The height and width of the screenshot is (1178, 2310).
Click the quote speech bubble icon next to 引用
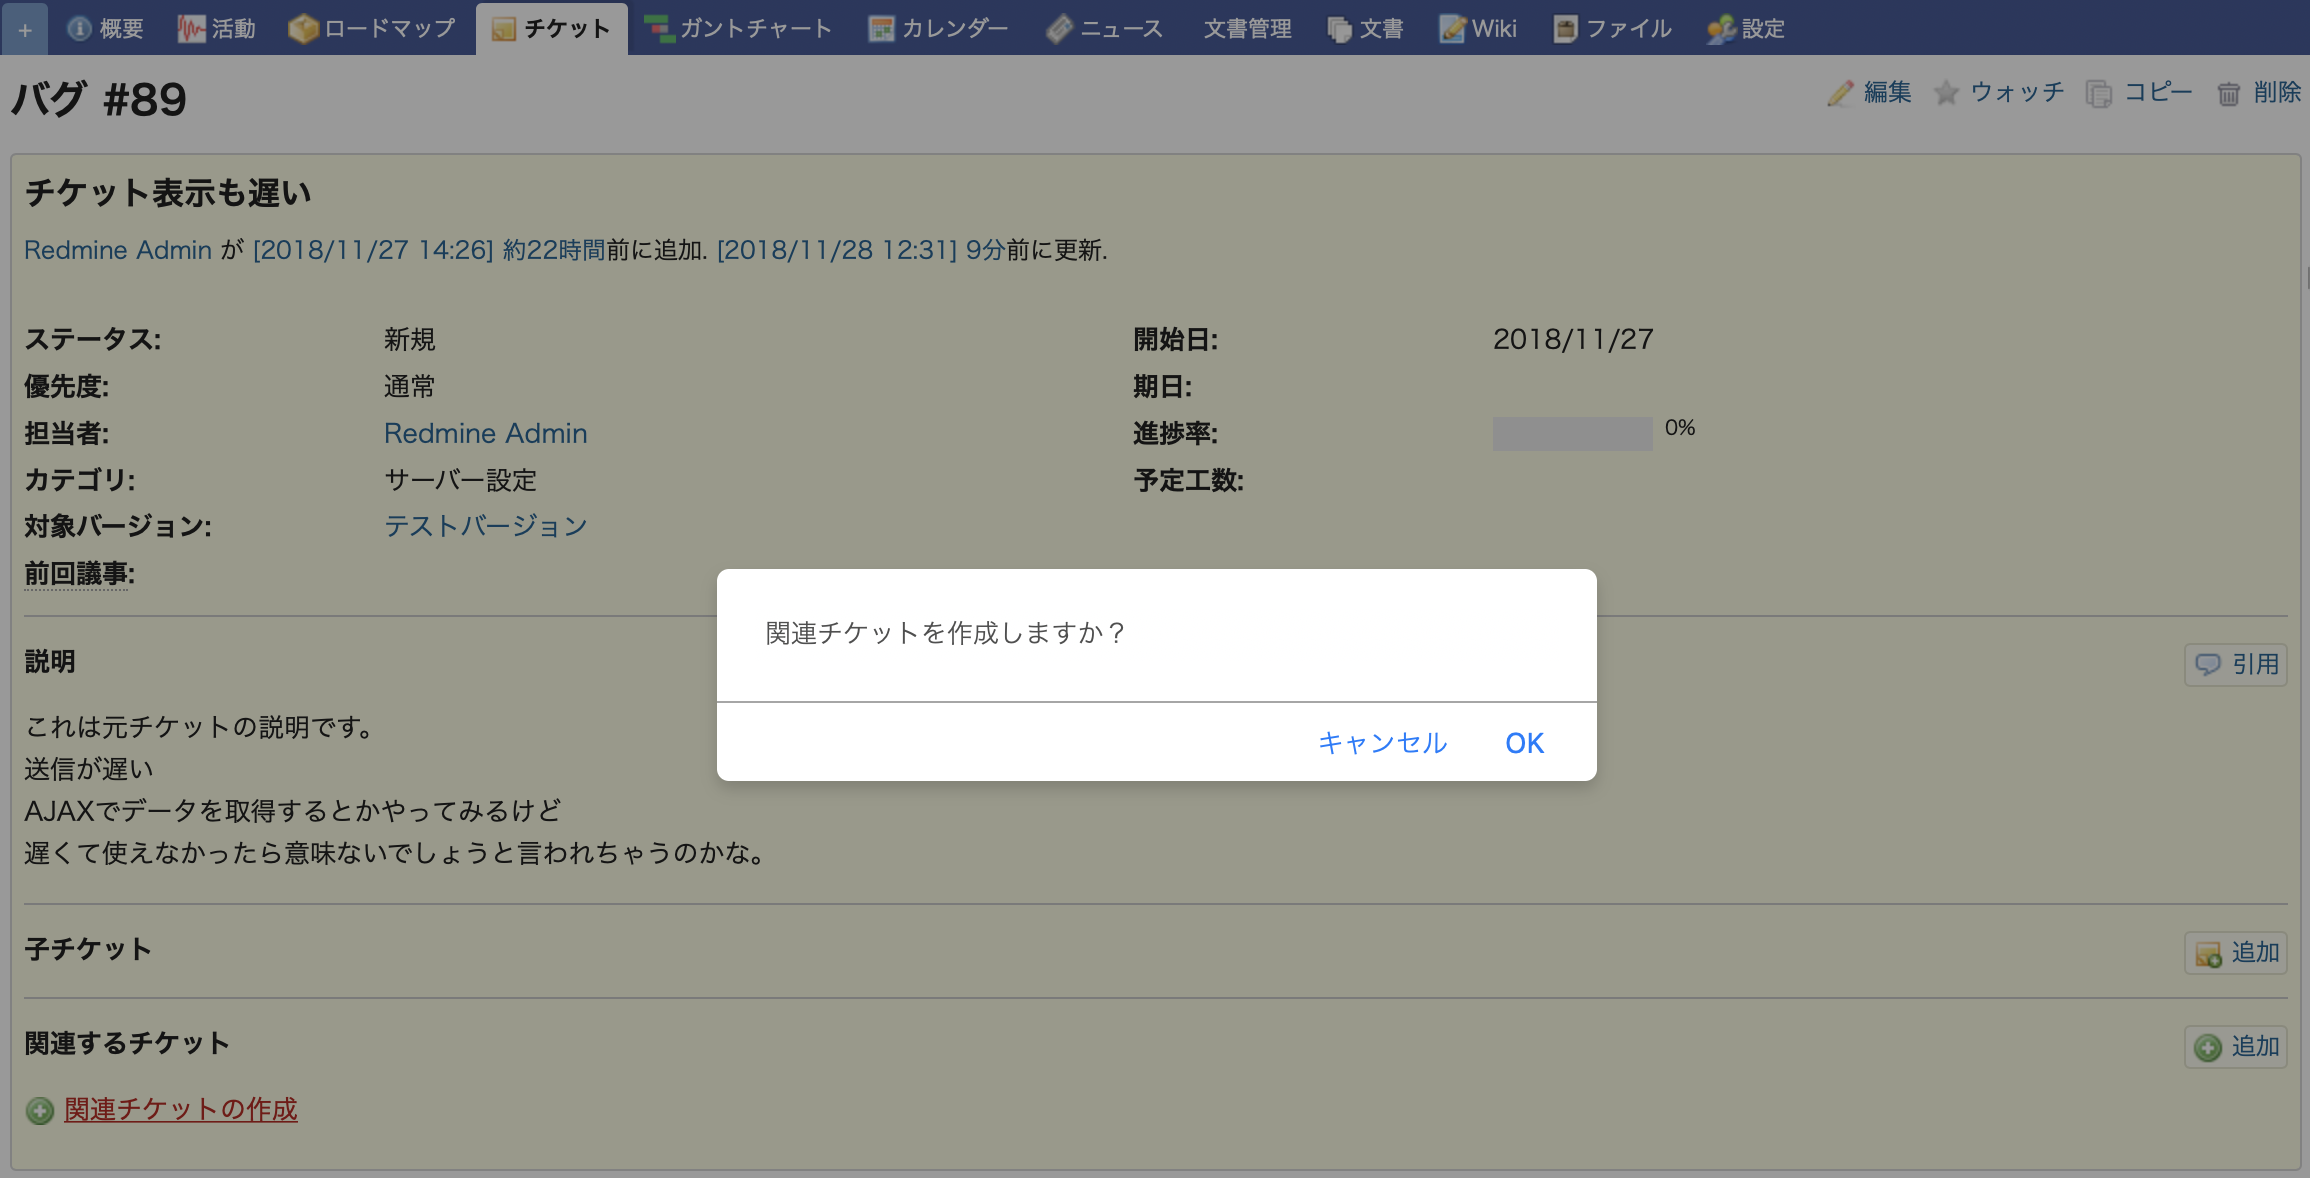pos(2208,664)
